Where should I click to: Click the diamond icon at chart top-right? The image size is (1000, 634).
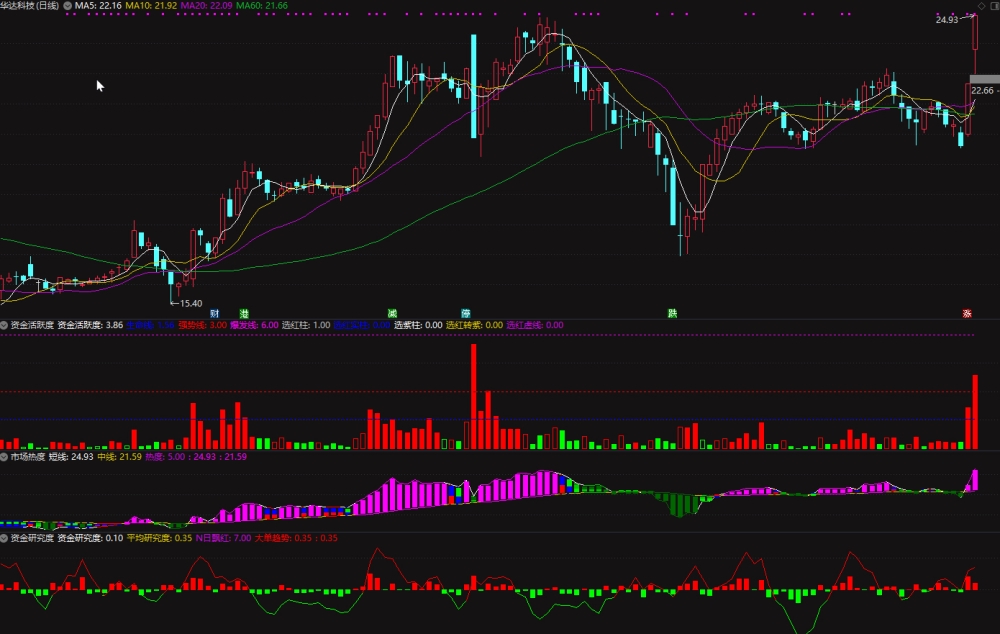pyautogui.click(x=982, y=6)
